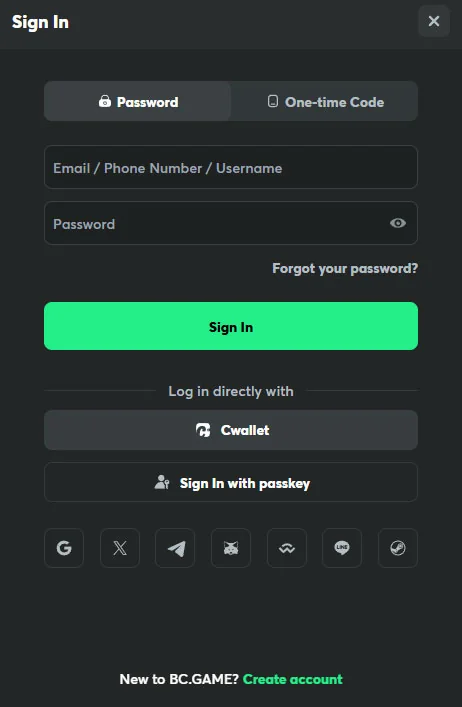The image size is (462, 707).
Task: Follow the Create account link
Action: pos(293,679)
